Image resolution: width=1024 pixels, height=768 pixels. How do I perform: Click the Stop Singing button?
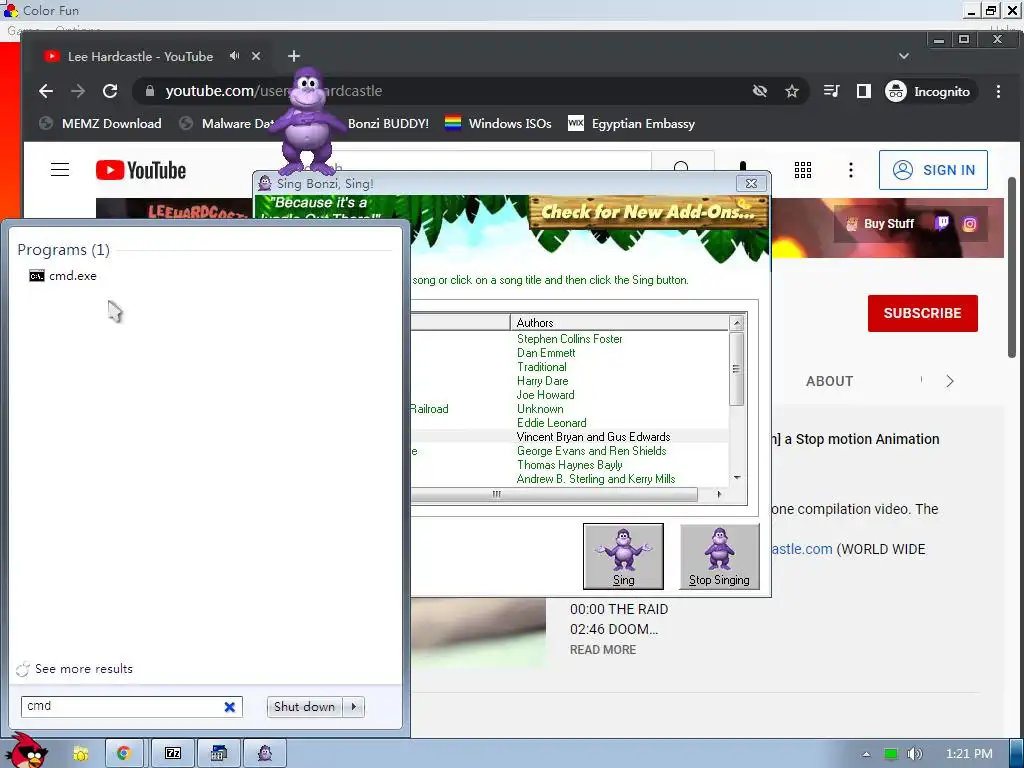[x=719, y=556]
